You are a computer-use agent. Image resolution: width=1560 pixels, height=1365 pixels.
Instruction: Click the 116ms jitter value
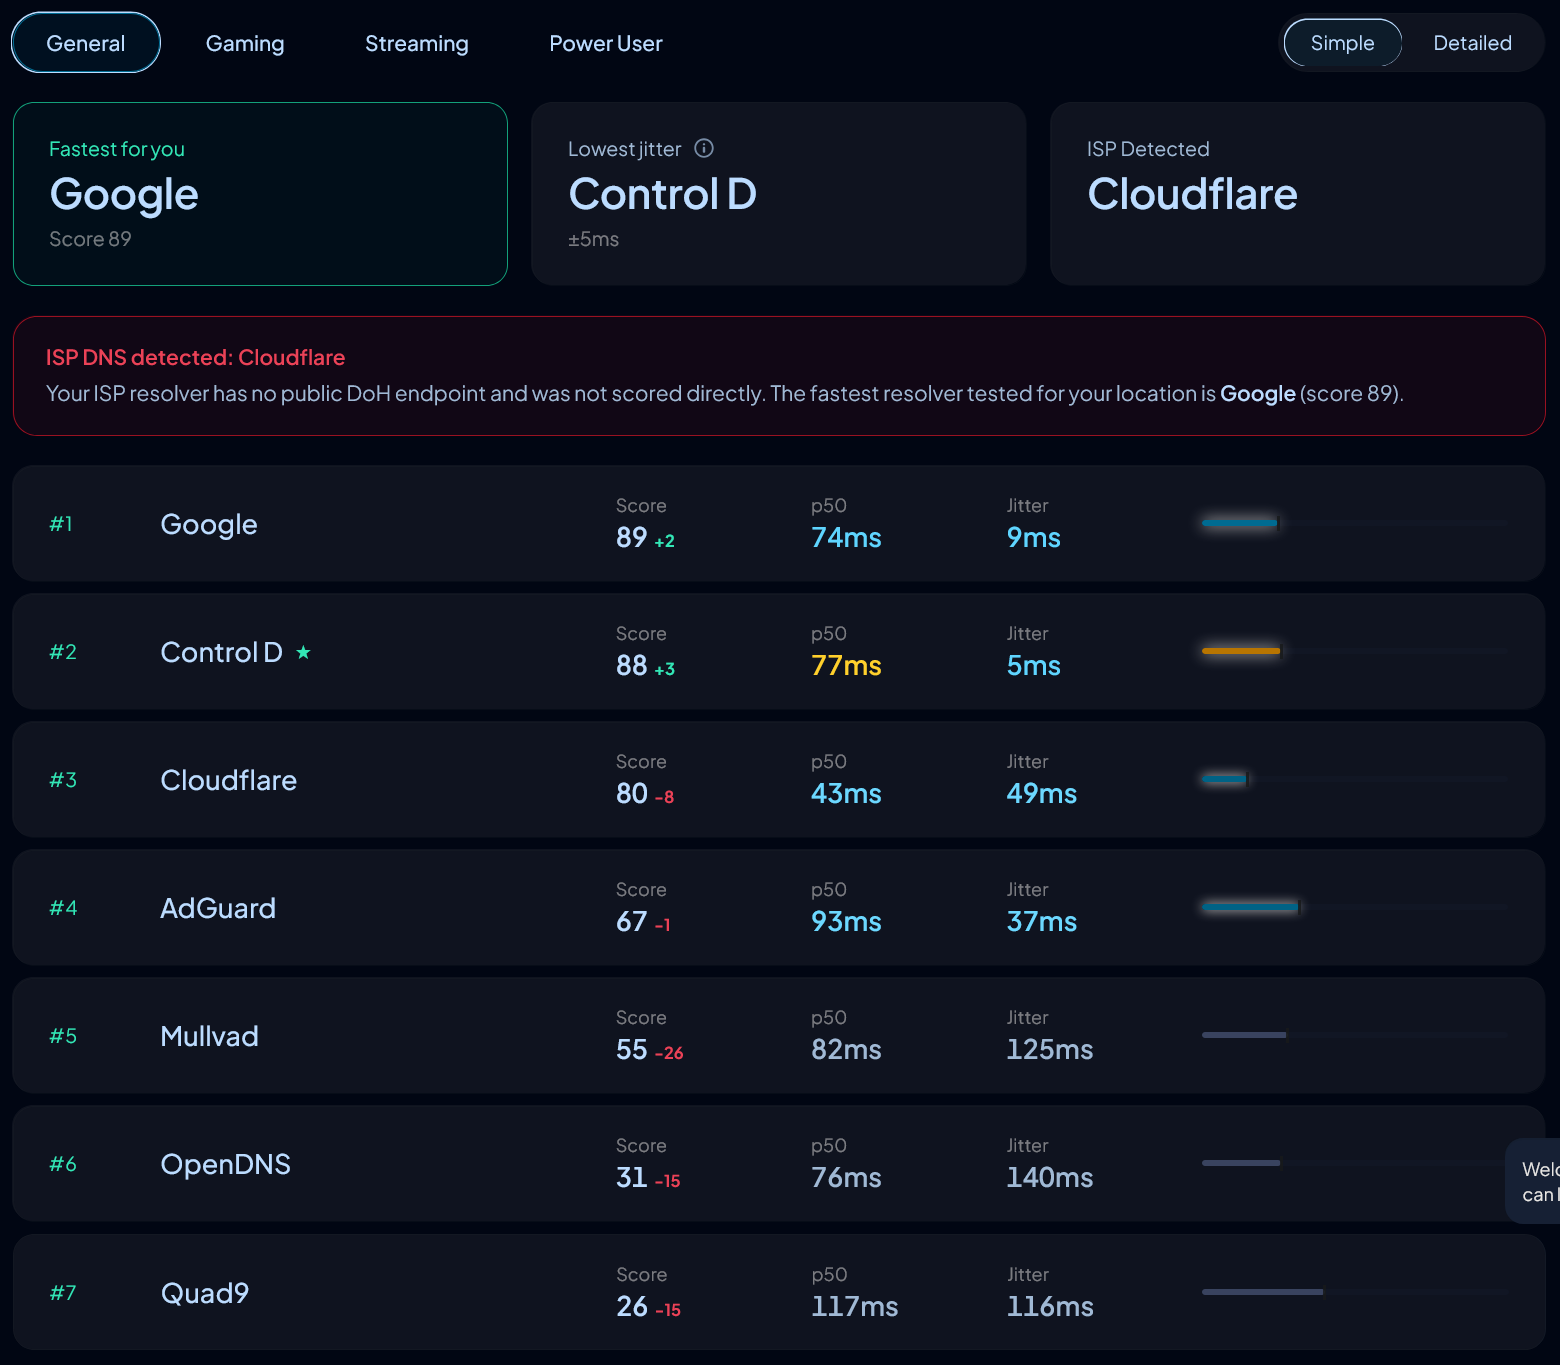tap(1050, 1307)
